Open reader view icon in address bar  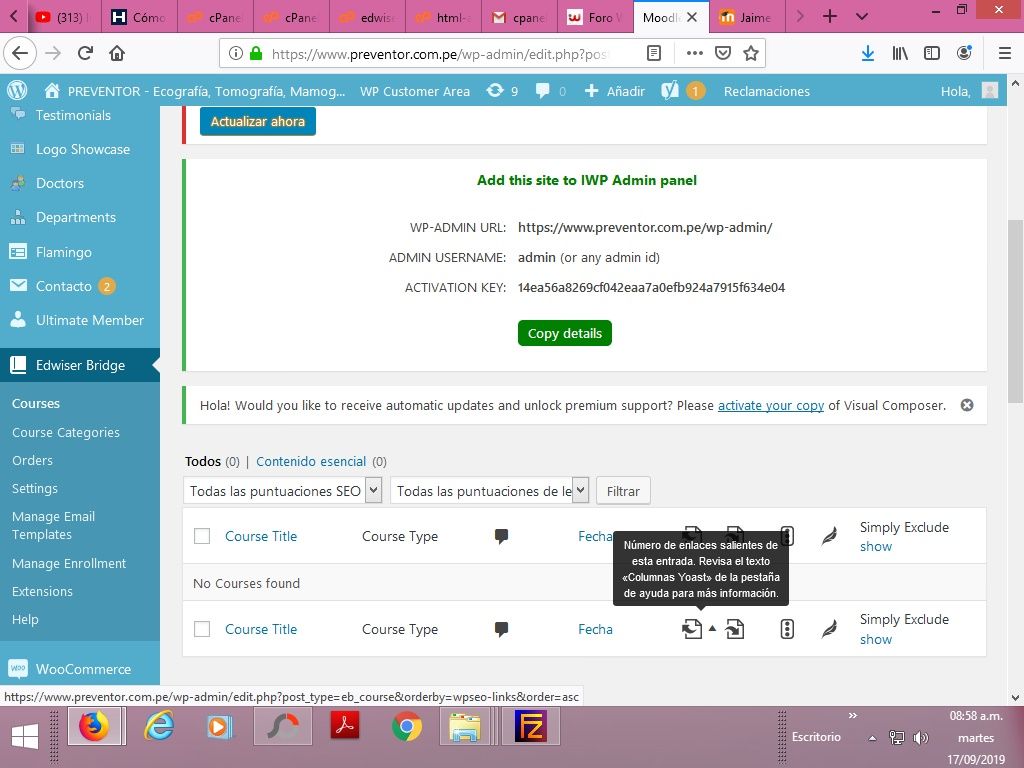(x=654, y=54)
